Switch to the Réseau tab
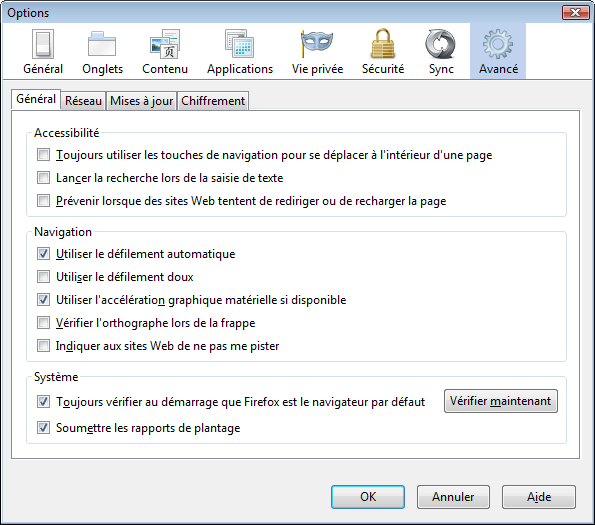The height and width of the screenshot is (525, 595). pyautogui.click(x=83, y=101)
